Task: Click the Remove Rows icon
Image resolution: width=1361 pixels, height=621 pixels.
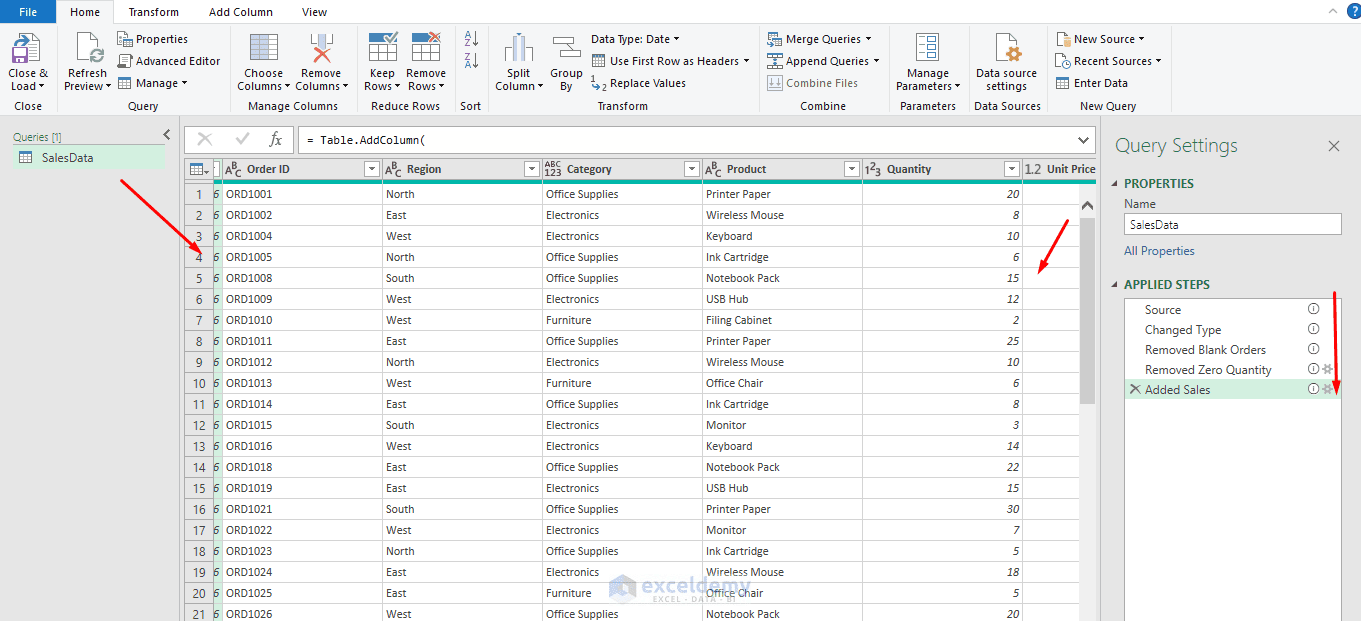Action: click(x=426, y=48)
